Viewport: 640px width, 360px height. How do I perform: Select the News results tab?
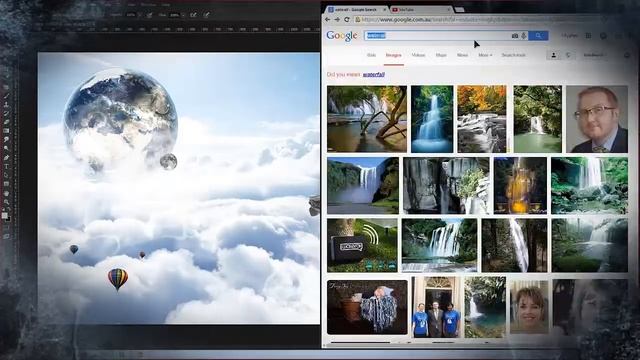point(462,55)
